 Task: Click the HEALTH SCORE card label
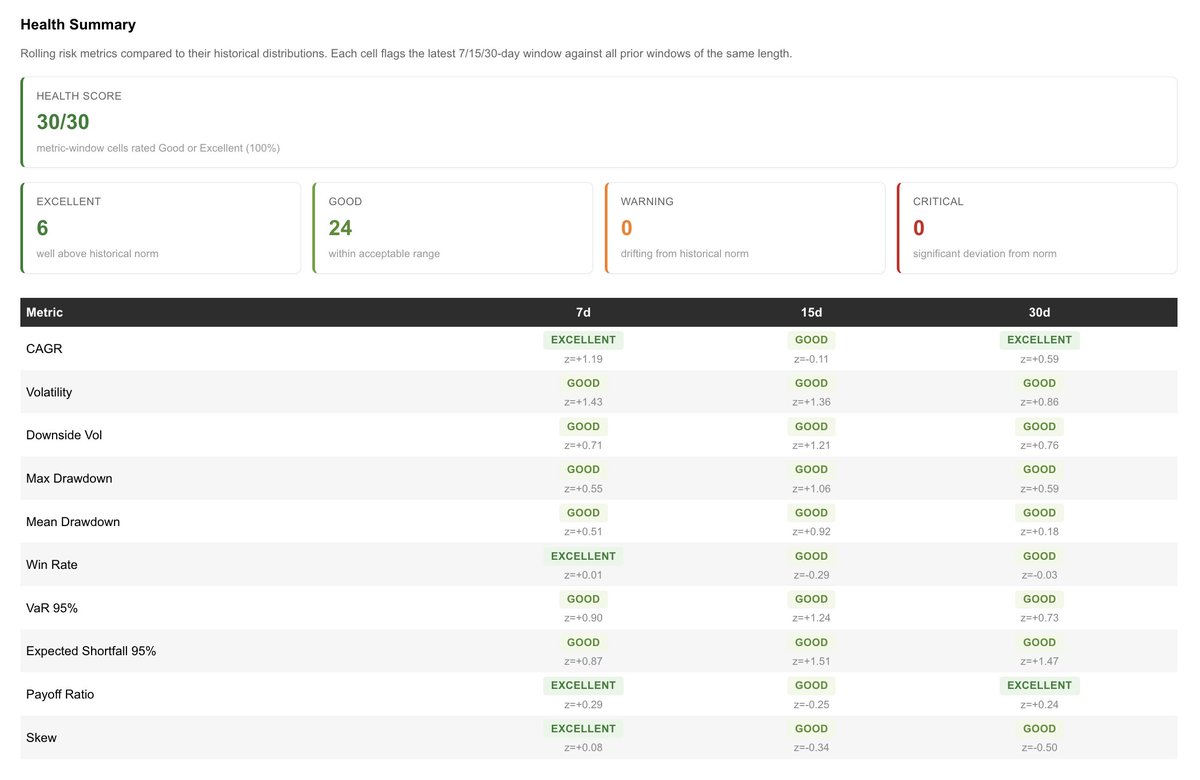point(79,96)
